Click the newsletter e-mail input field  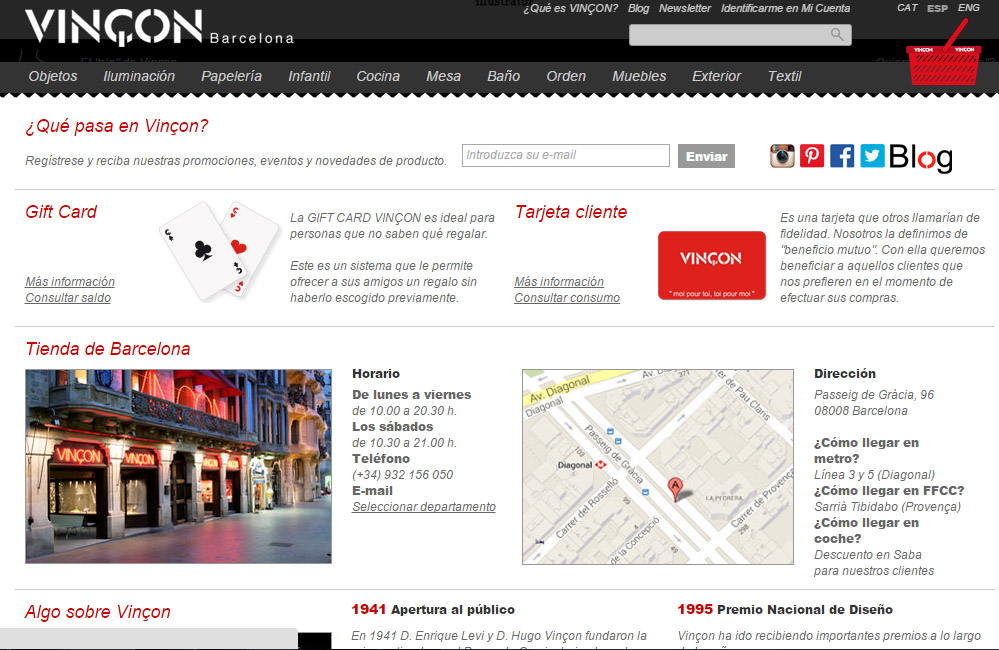(x=565, y=155)
